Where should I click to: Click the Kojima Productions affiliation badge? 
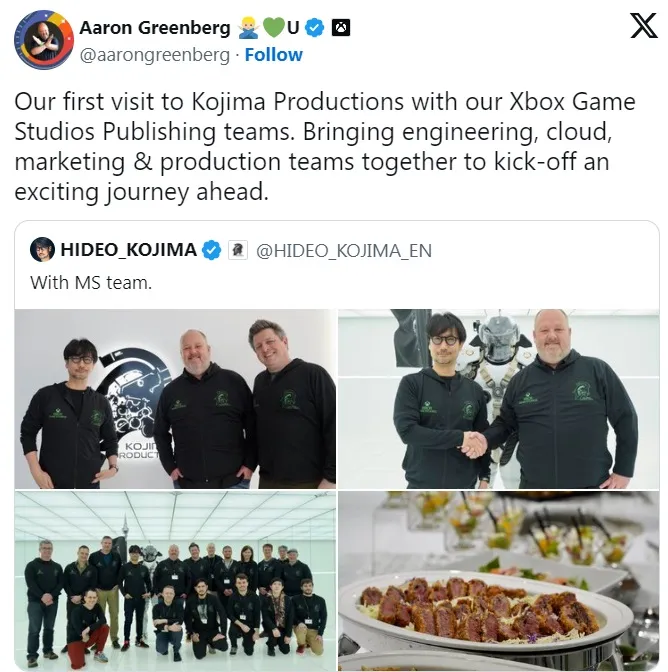pos(238,250)
